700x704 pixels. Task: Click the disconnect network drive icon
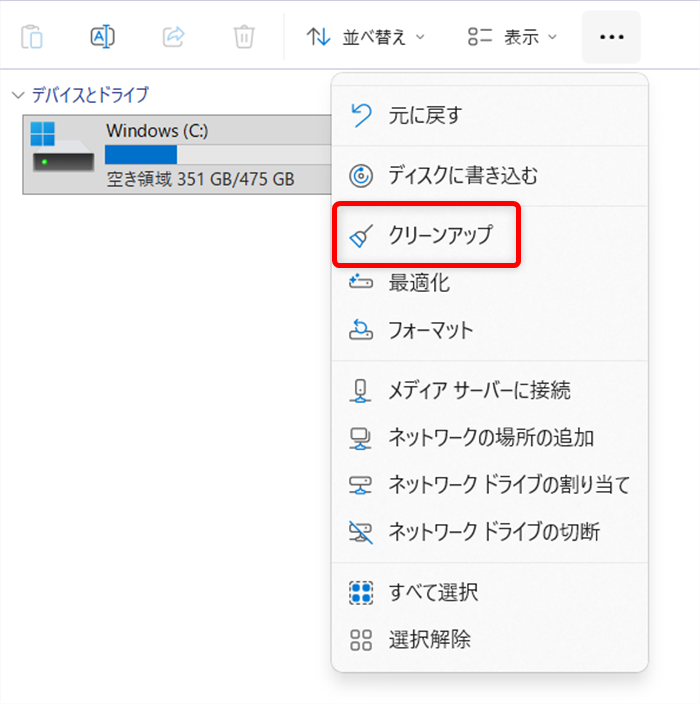tap(361, 532)
